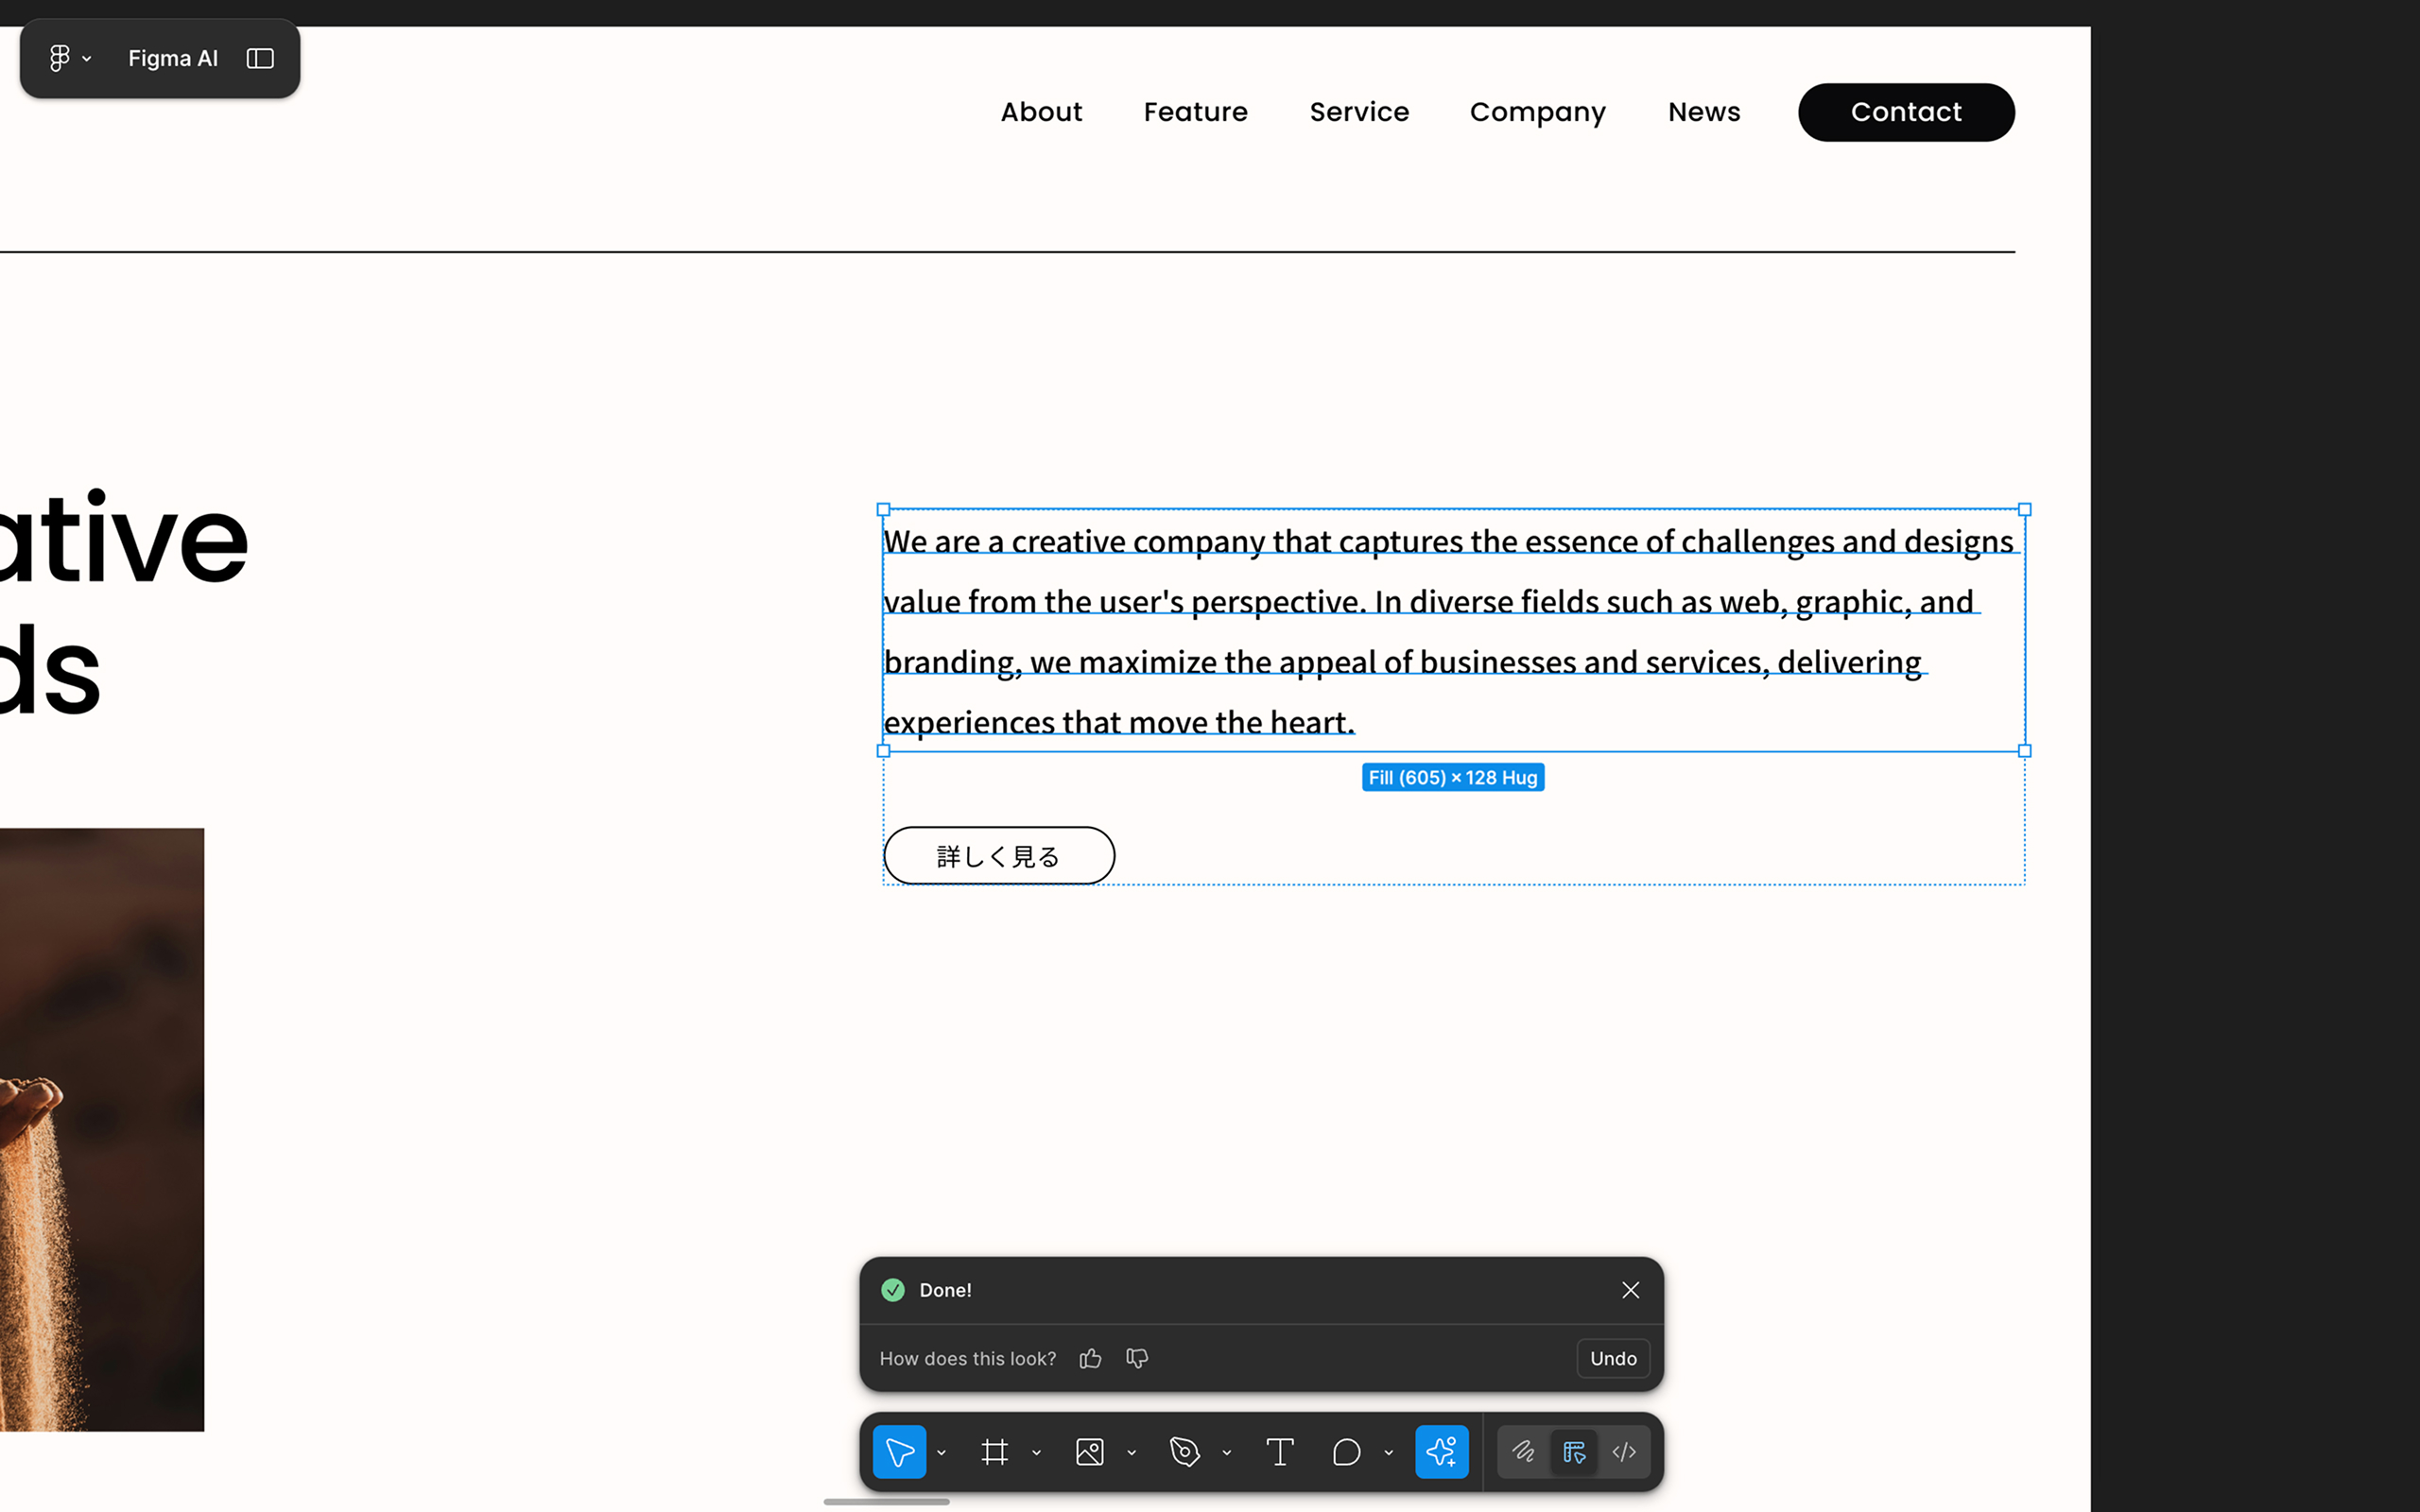Give thumbs up feedback
The image size is (2420, 1512).
tap(1090, 1358)
